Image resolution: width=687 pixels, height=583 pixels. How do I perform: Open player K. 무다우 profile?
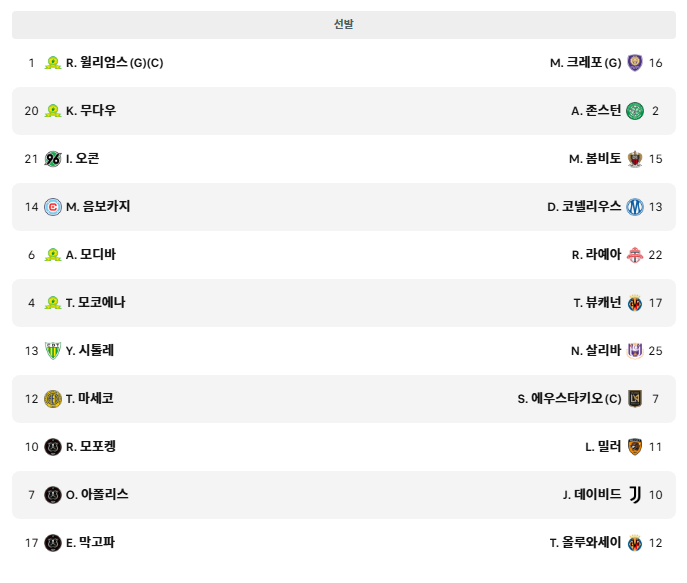click(x=91, y=111)
